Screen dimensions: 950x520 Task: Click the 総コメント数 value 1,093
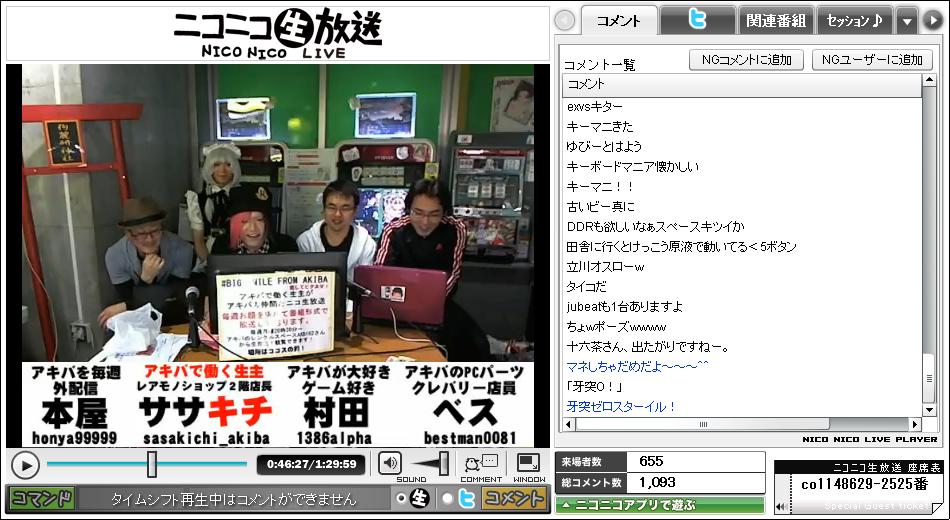point(657,483)
